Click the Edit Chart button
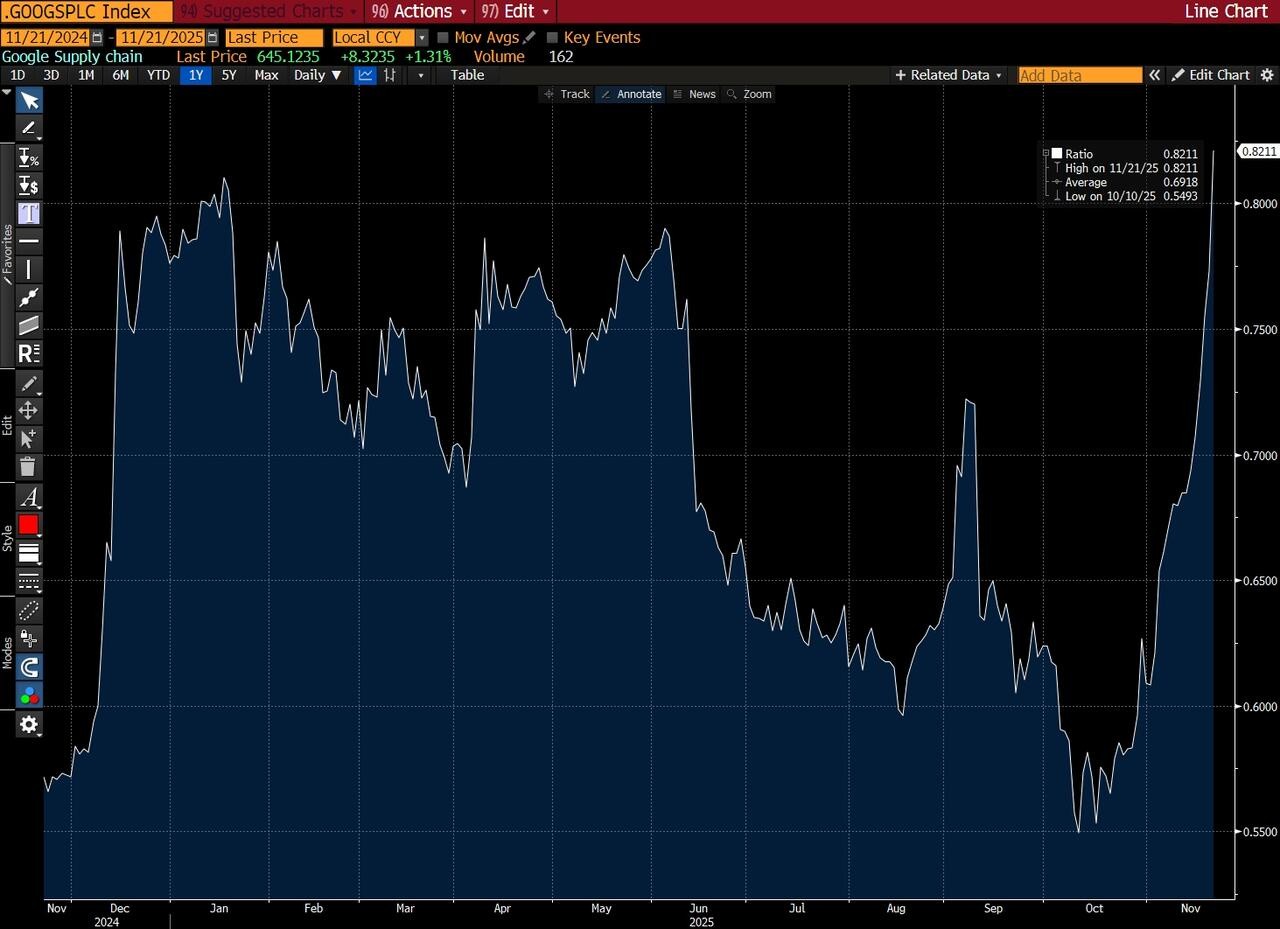Viewport: 1280px width, 929px height. 1211,75
